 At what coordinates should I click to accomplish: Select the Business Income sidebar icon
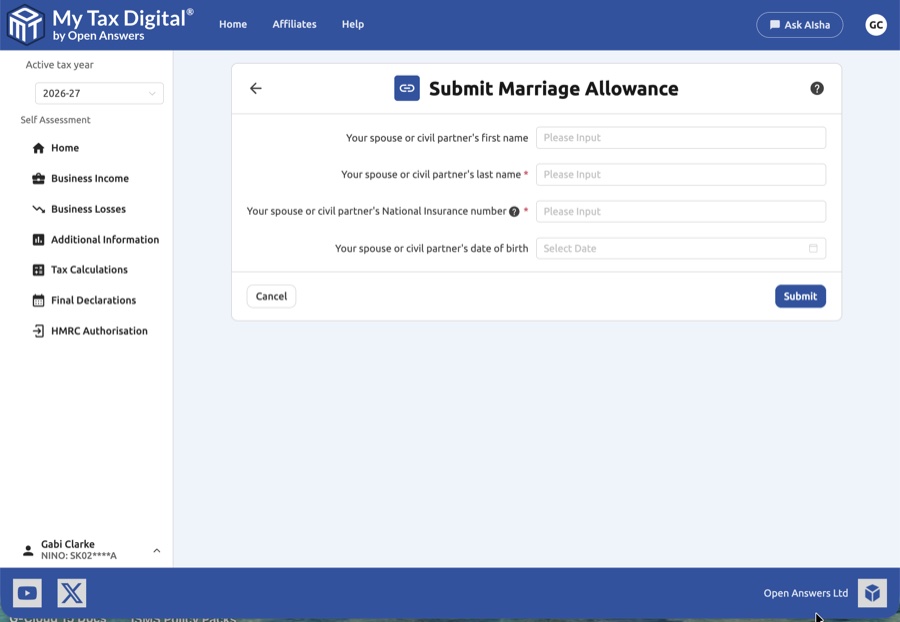point(38,178)
